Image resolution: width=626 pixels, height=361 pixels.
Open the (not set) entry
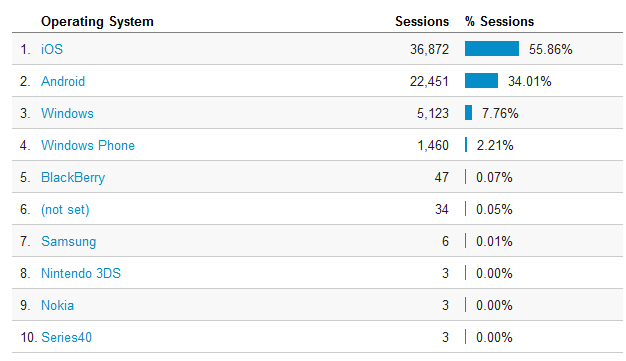point(65,209)
